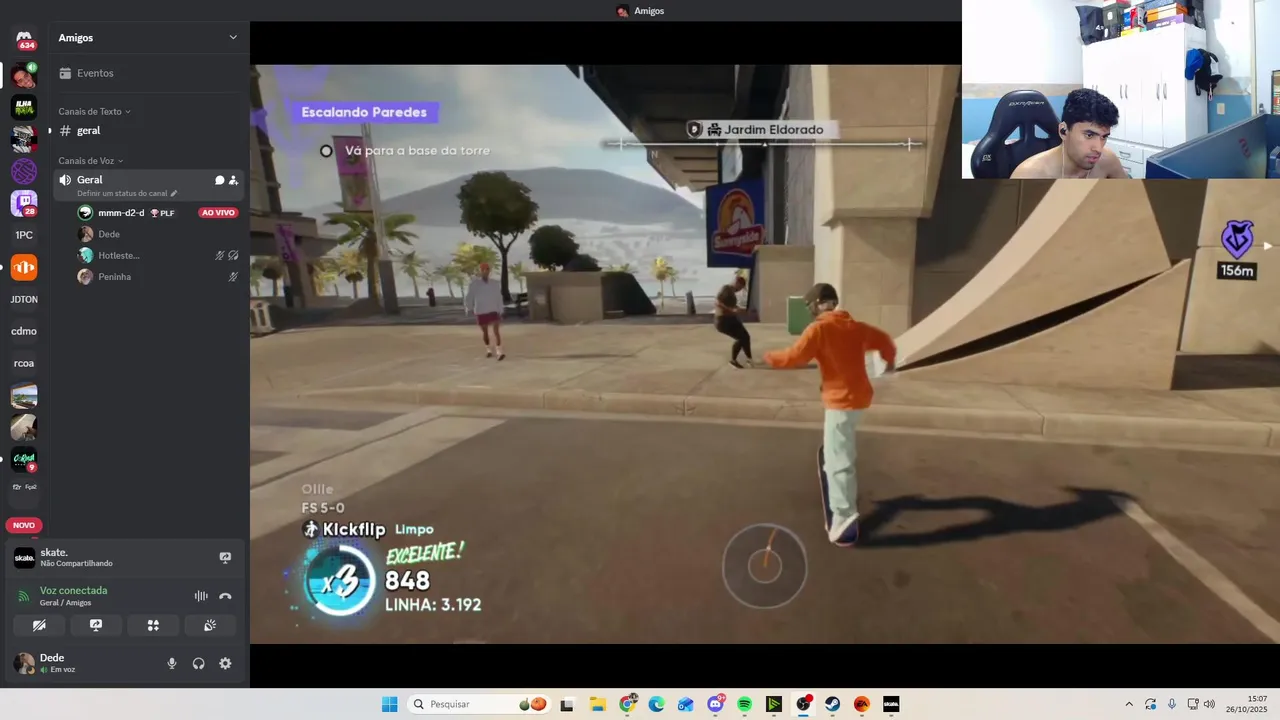The height and width of the screenshot is (720, 1280).
Task: Open the orange soundwave server icon
Action: tap(24, 267)
